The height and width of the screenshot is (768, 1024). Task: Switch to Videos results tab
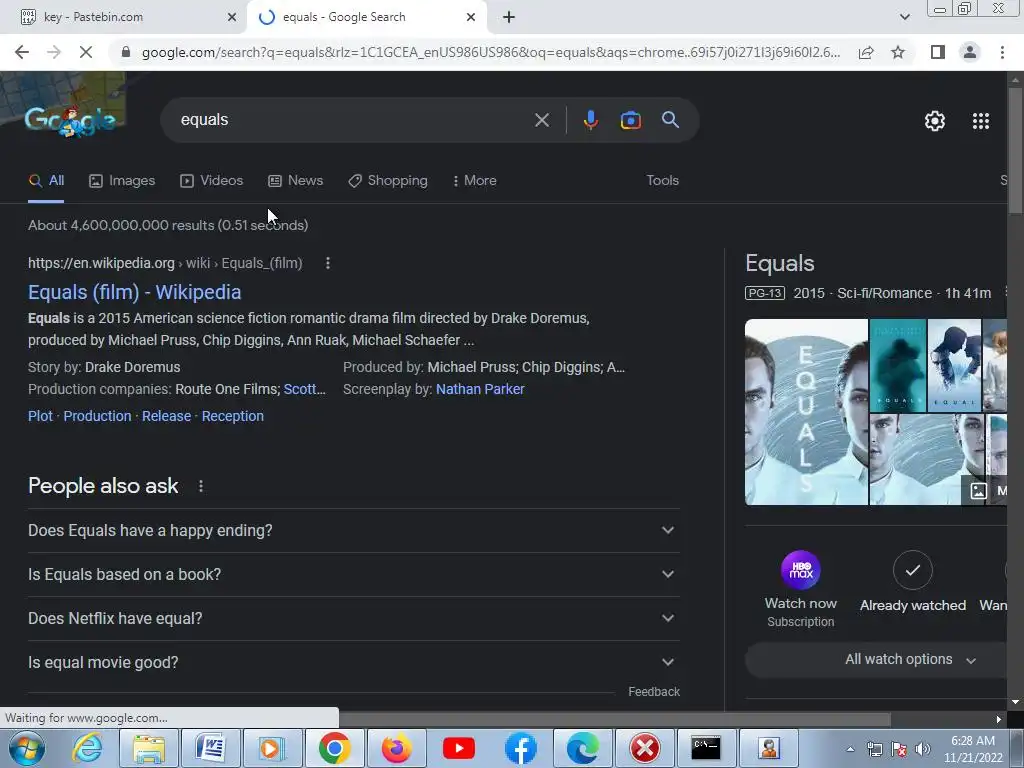click(212, 180)
